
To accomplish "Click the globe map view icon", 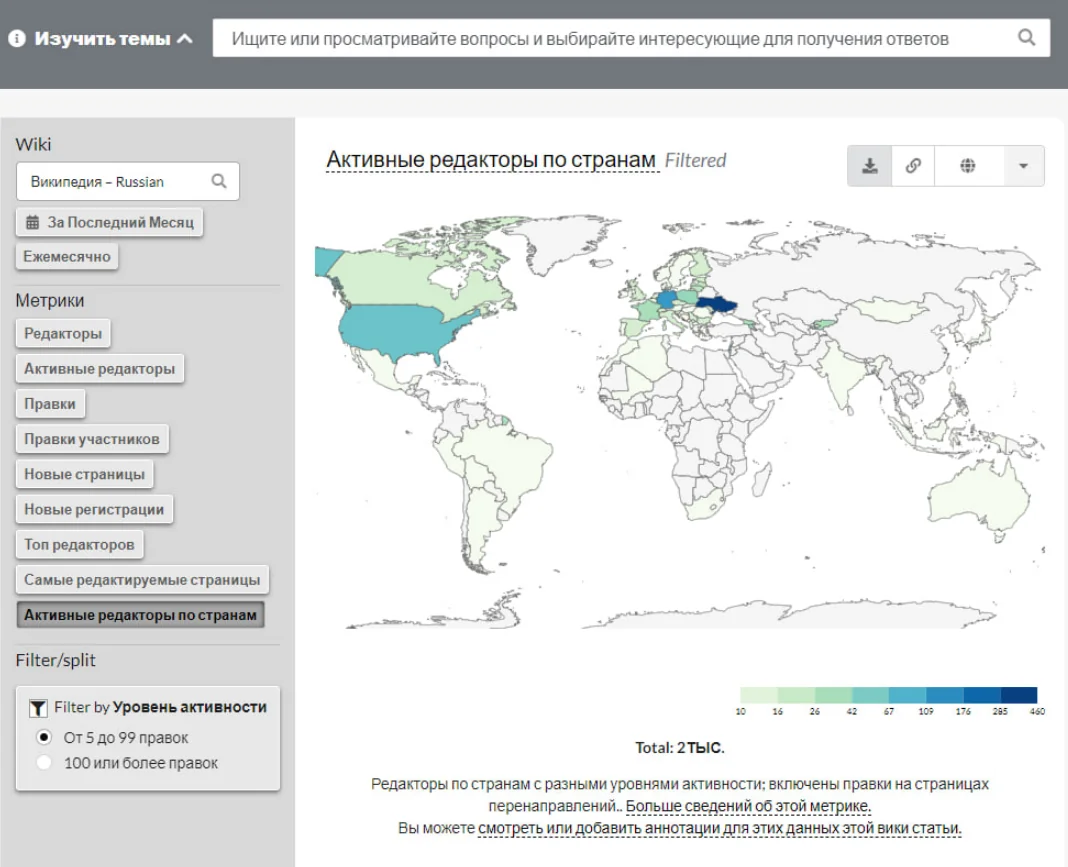I will point(967,166).
